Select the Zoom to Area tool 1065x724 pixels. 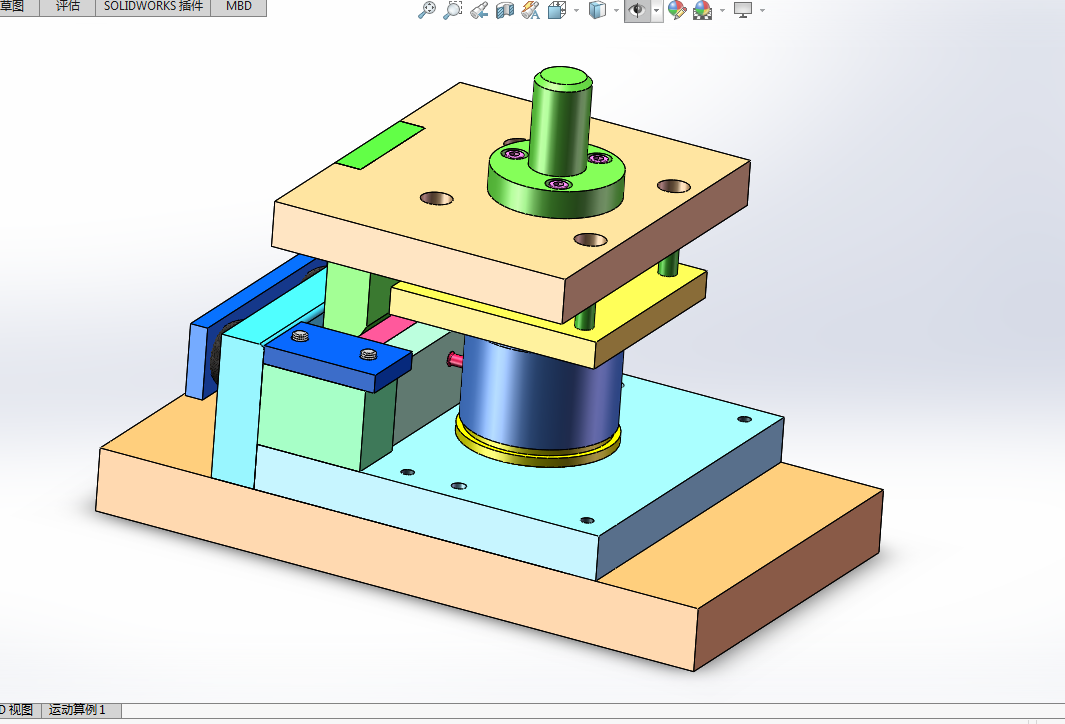coord(452,10)
